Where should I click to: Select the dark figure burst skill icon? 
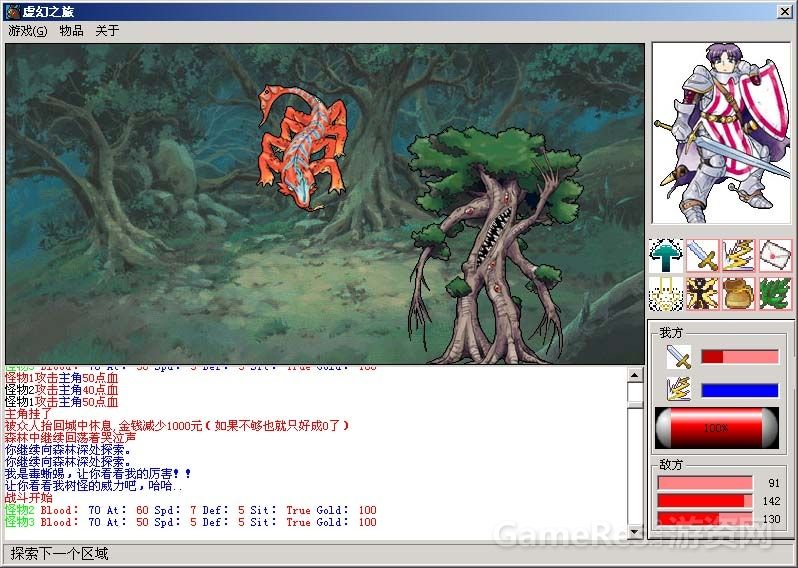click(702, 293)
